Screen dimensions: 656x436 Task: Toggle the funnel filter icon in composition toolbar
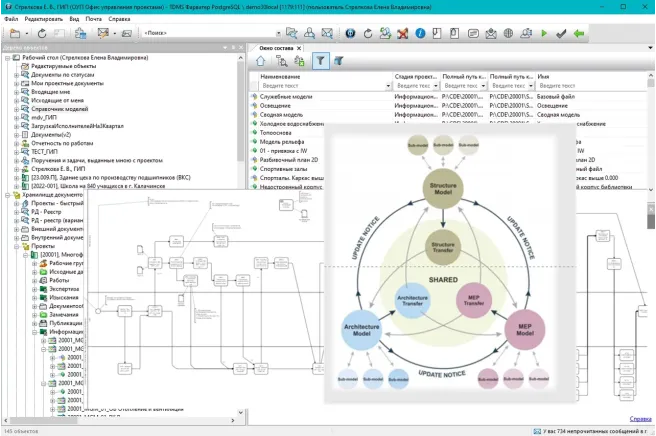coord(320,61)
